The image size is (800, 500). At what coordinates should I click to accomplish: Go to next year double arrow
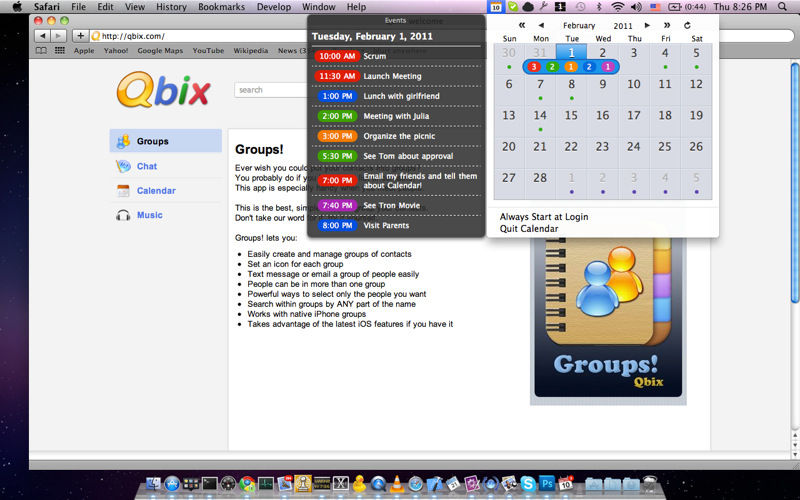(667, 25)
